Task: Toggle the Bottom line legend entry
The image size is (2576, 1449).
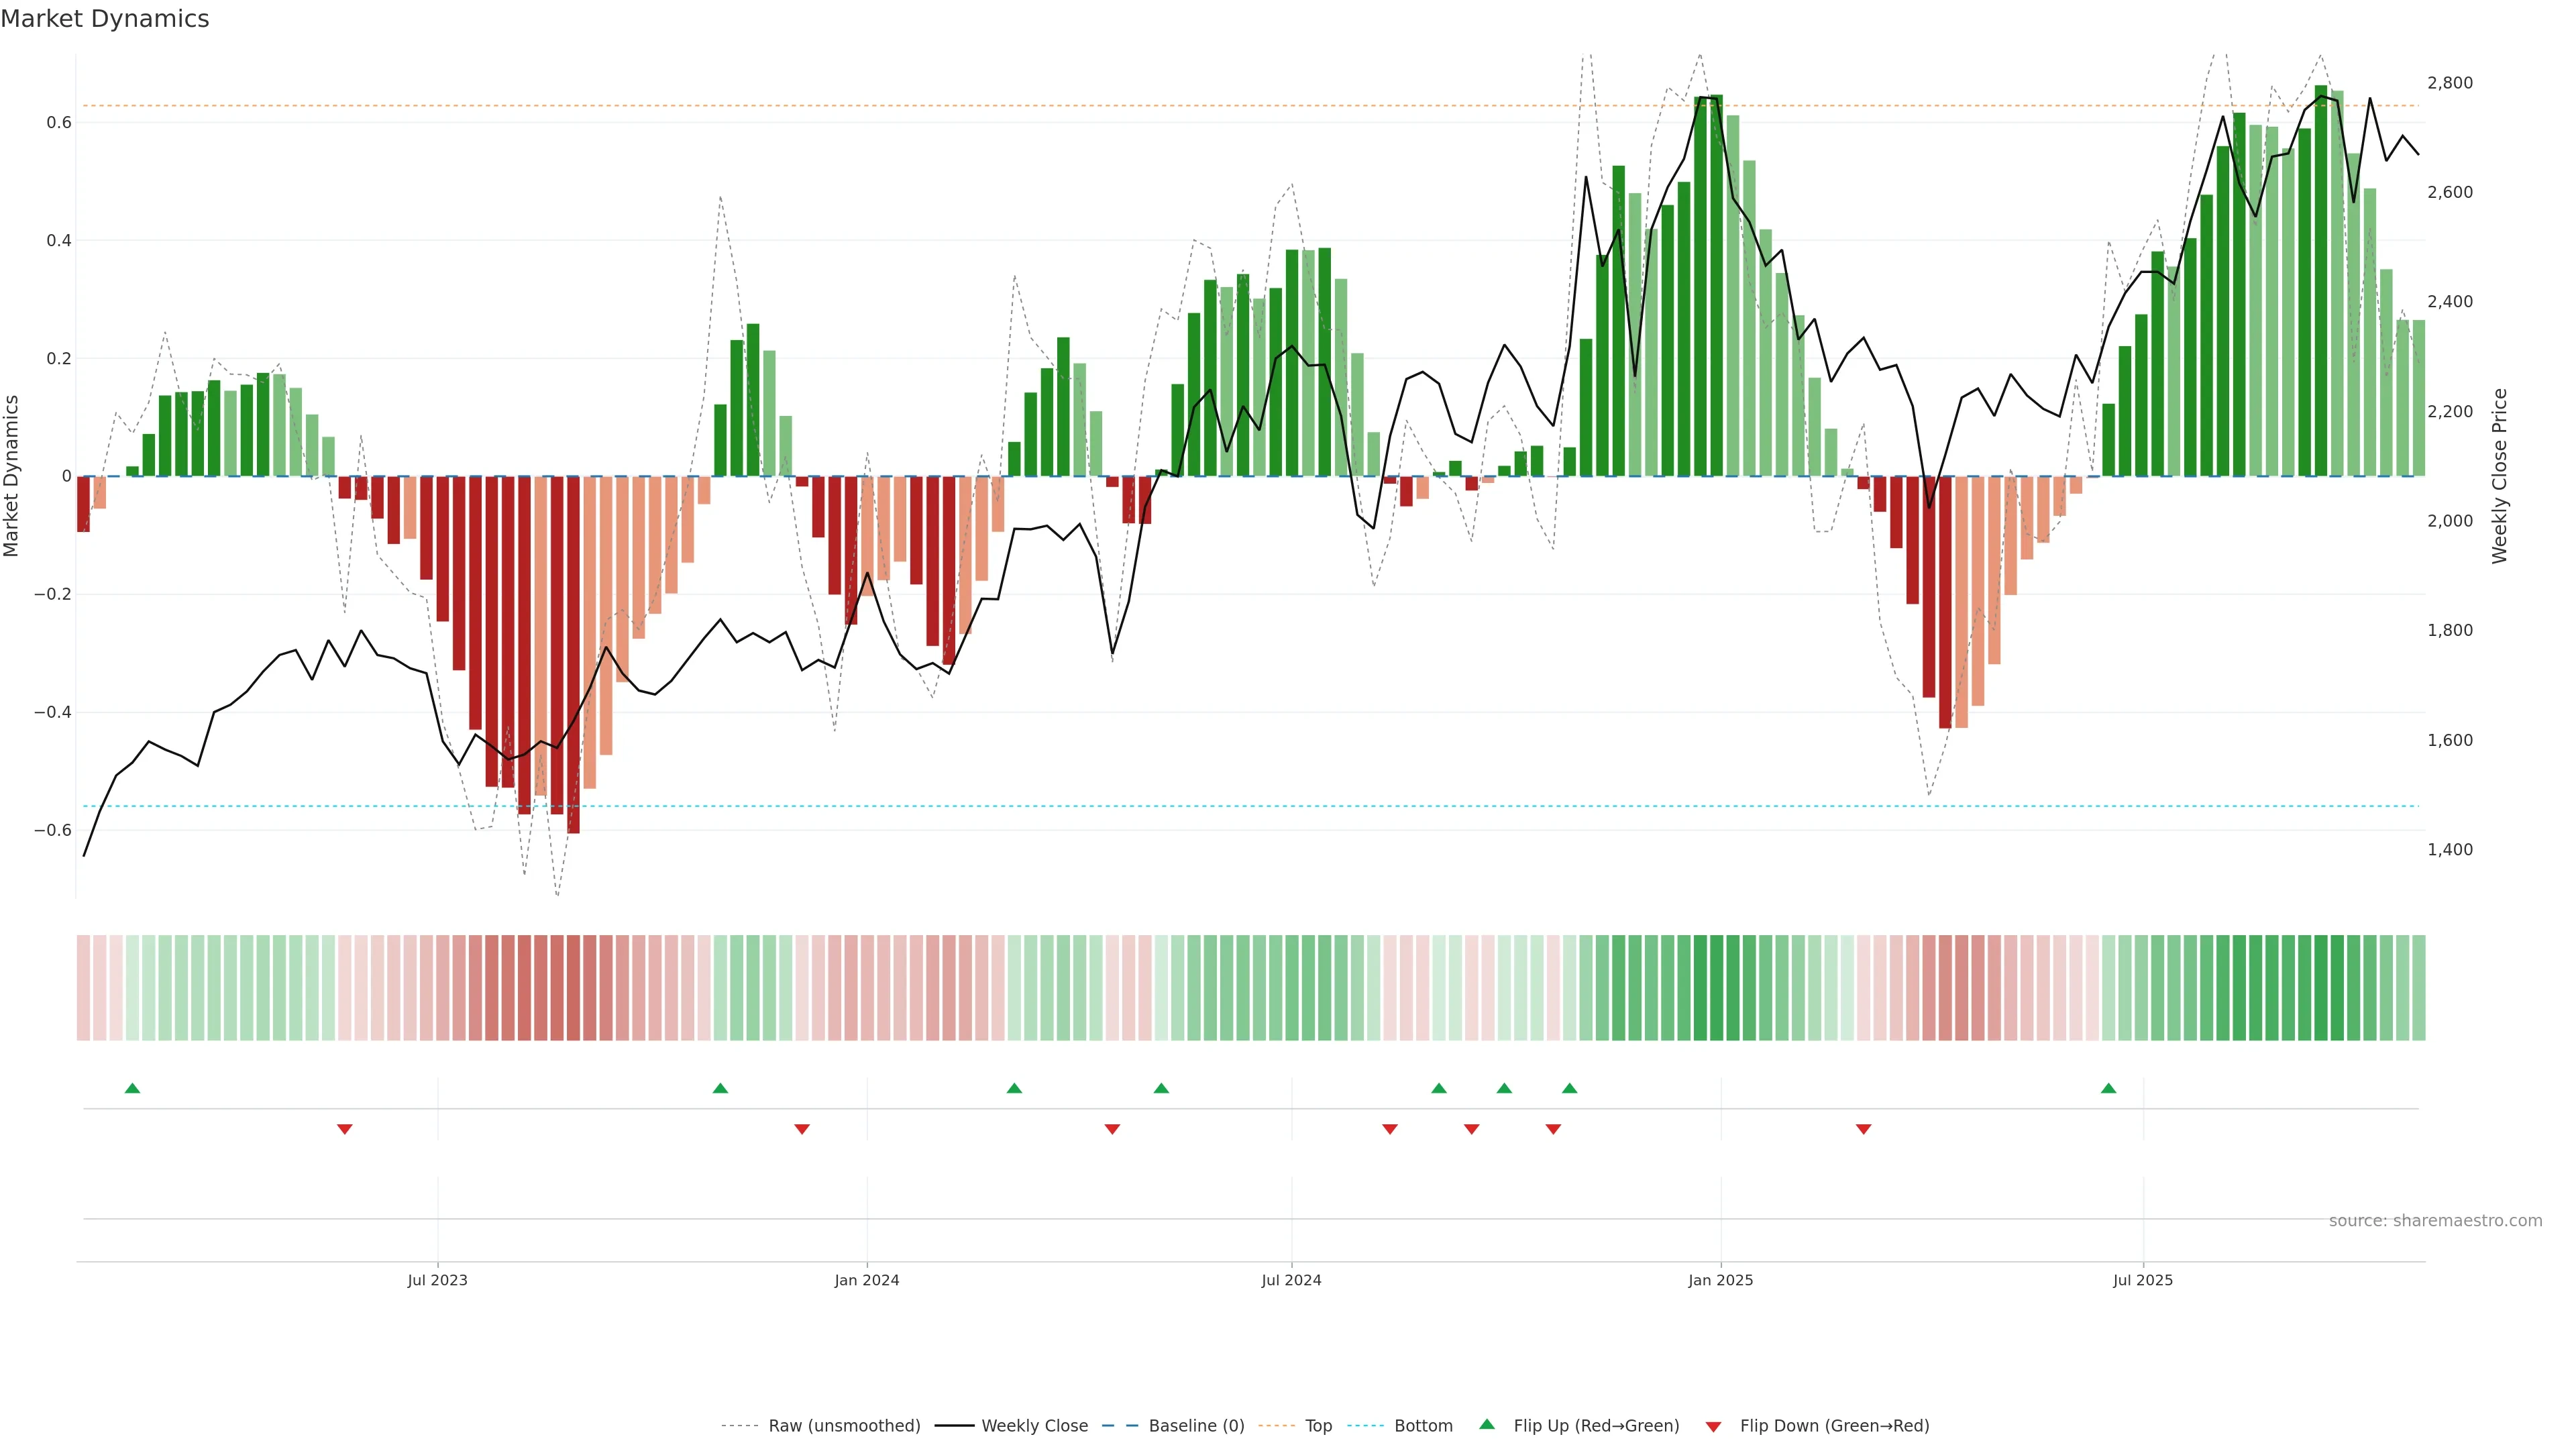Action: (x=1423, y=1426)
